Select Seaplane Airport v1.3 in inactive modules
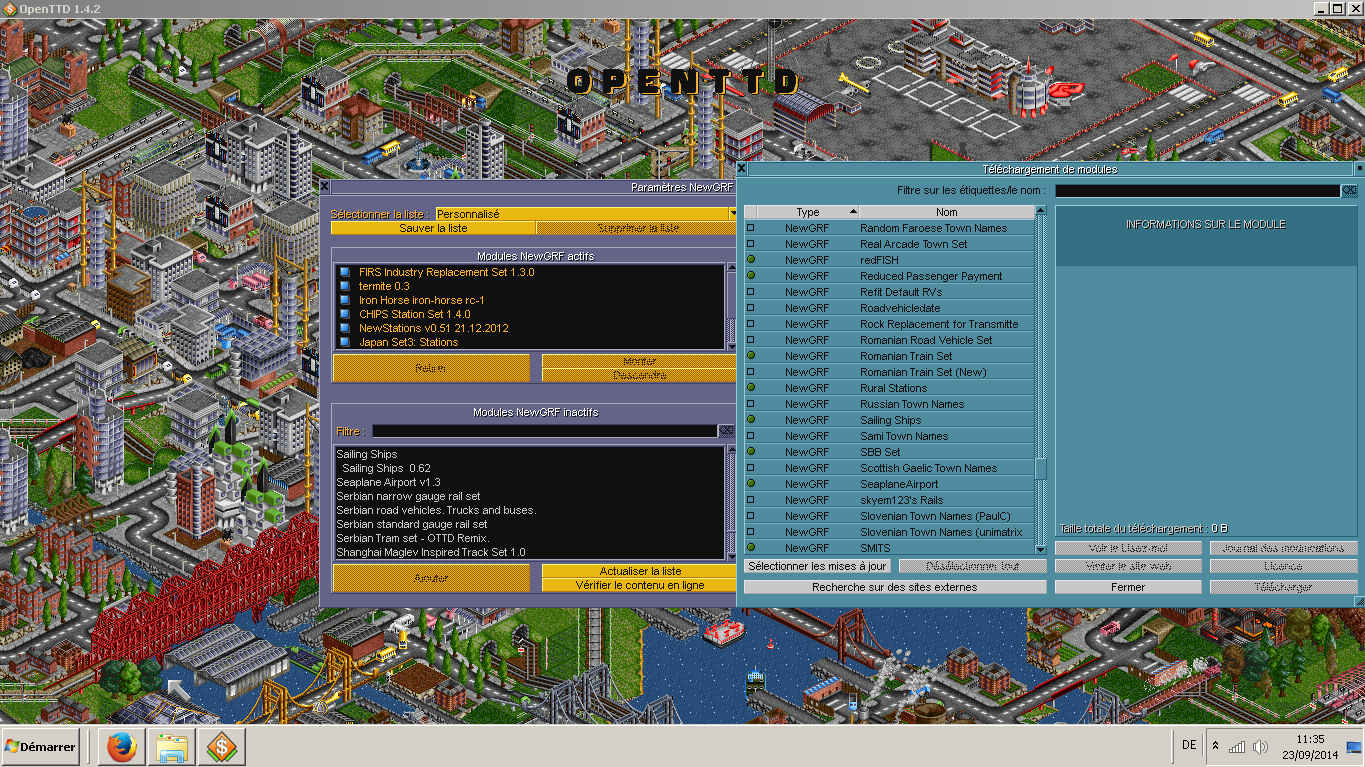This screenshot has height=767, width=1365. coord(530,482)
